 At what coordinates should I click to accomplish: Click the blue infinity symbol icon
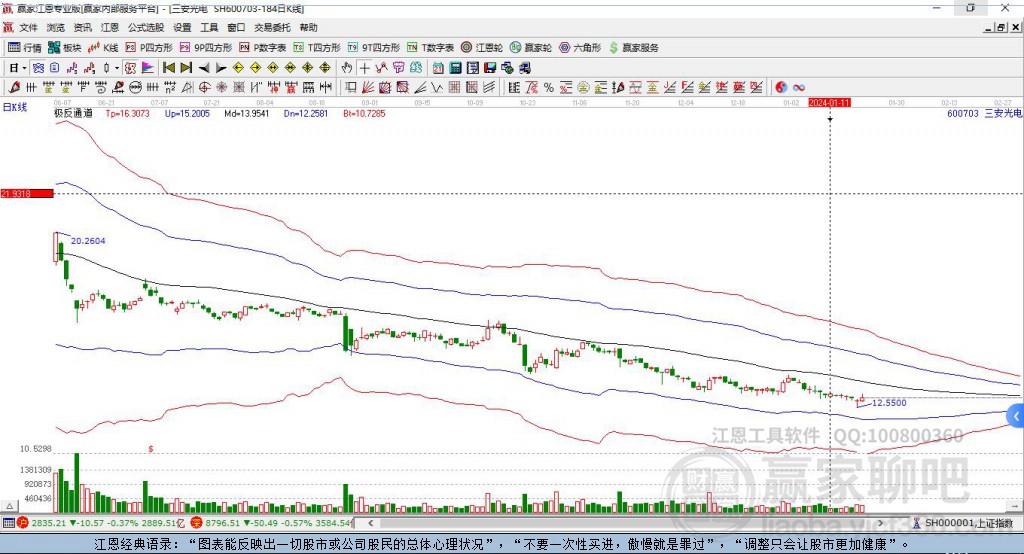(x=798, y=88)
